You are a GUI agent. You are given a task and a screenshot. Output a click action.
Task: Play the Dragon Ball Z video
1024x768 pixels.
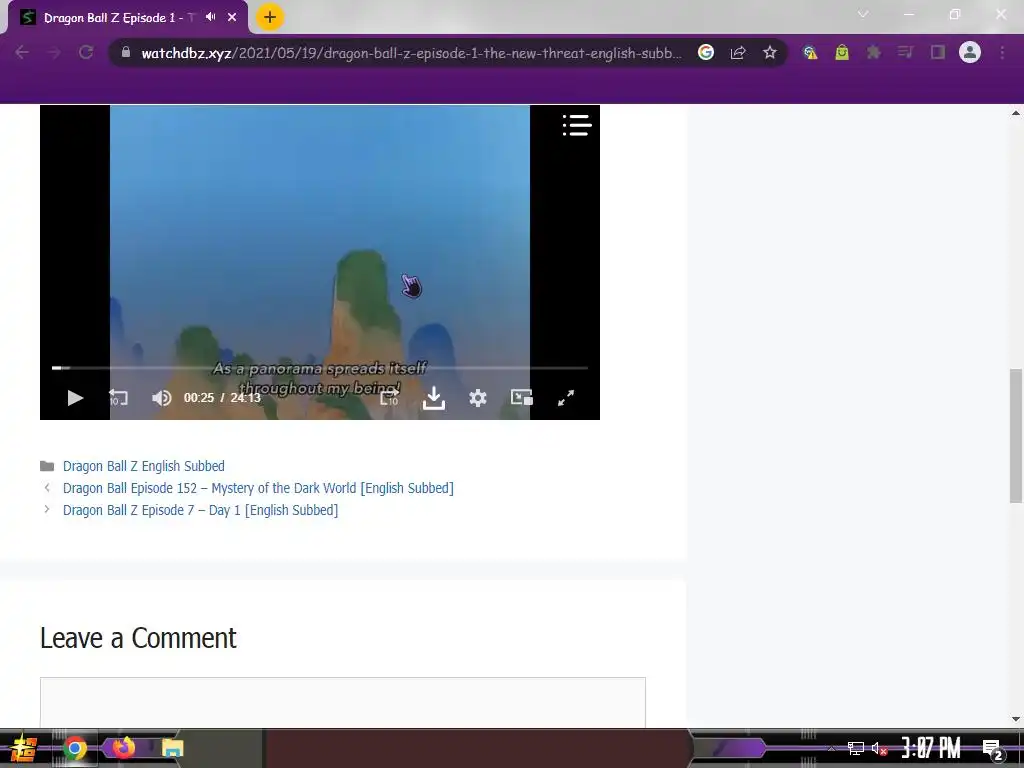(75, 398)
